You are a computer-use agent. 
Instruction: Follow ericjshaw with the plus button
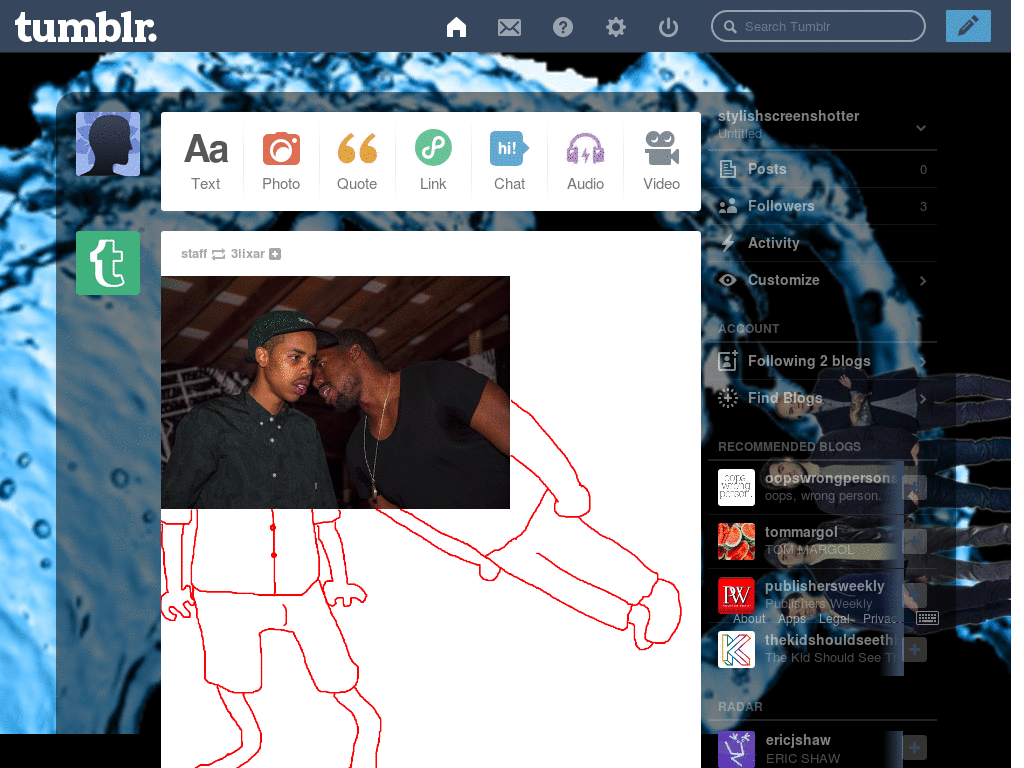point(914,748)
